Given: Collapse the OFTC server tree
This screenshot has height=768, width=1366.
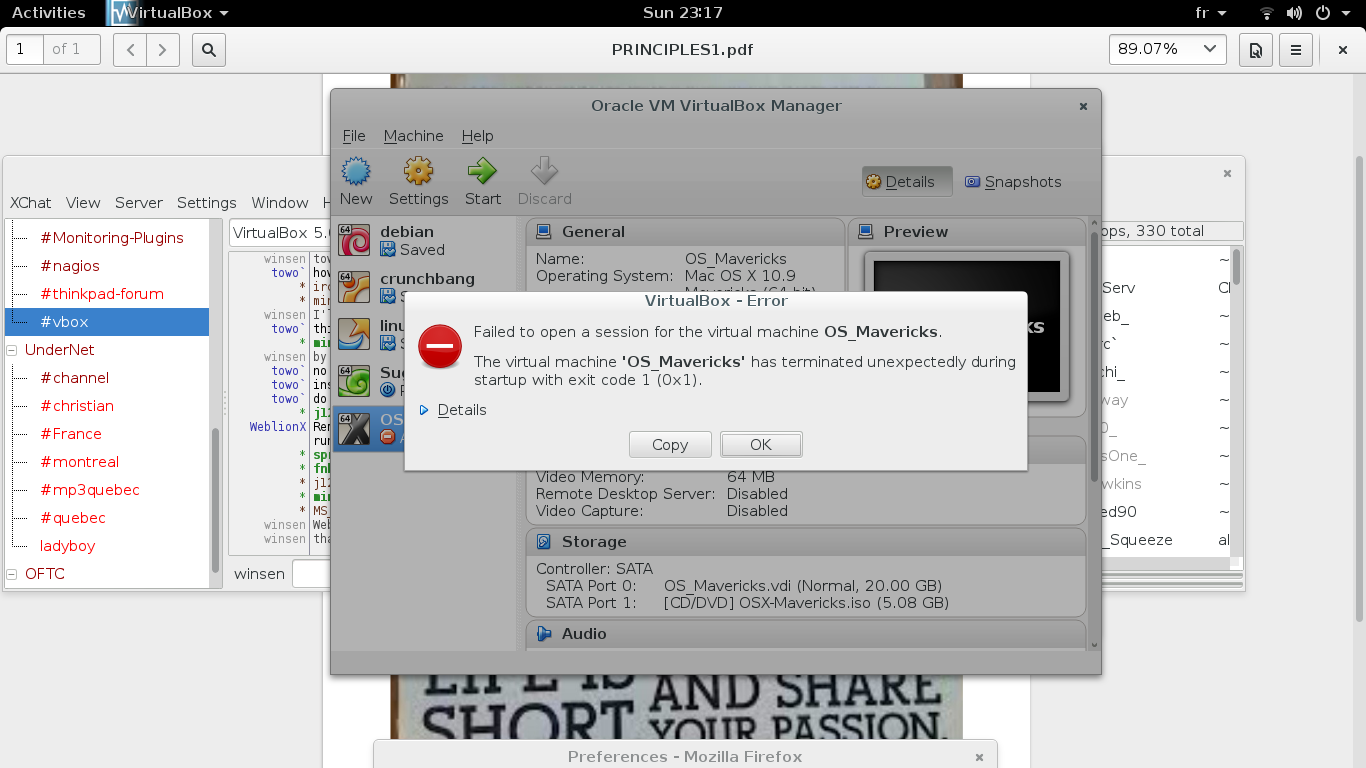Looking at the screenshot, I should (x=13, y=574).
